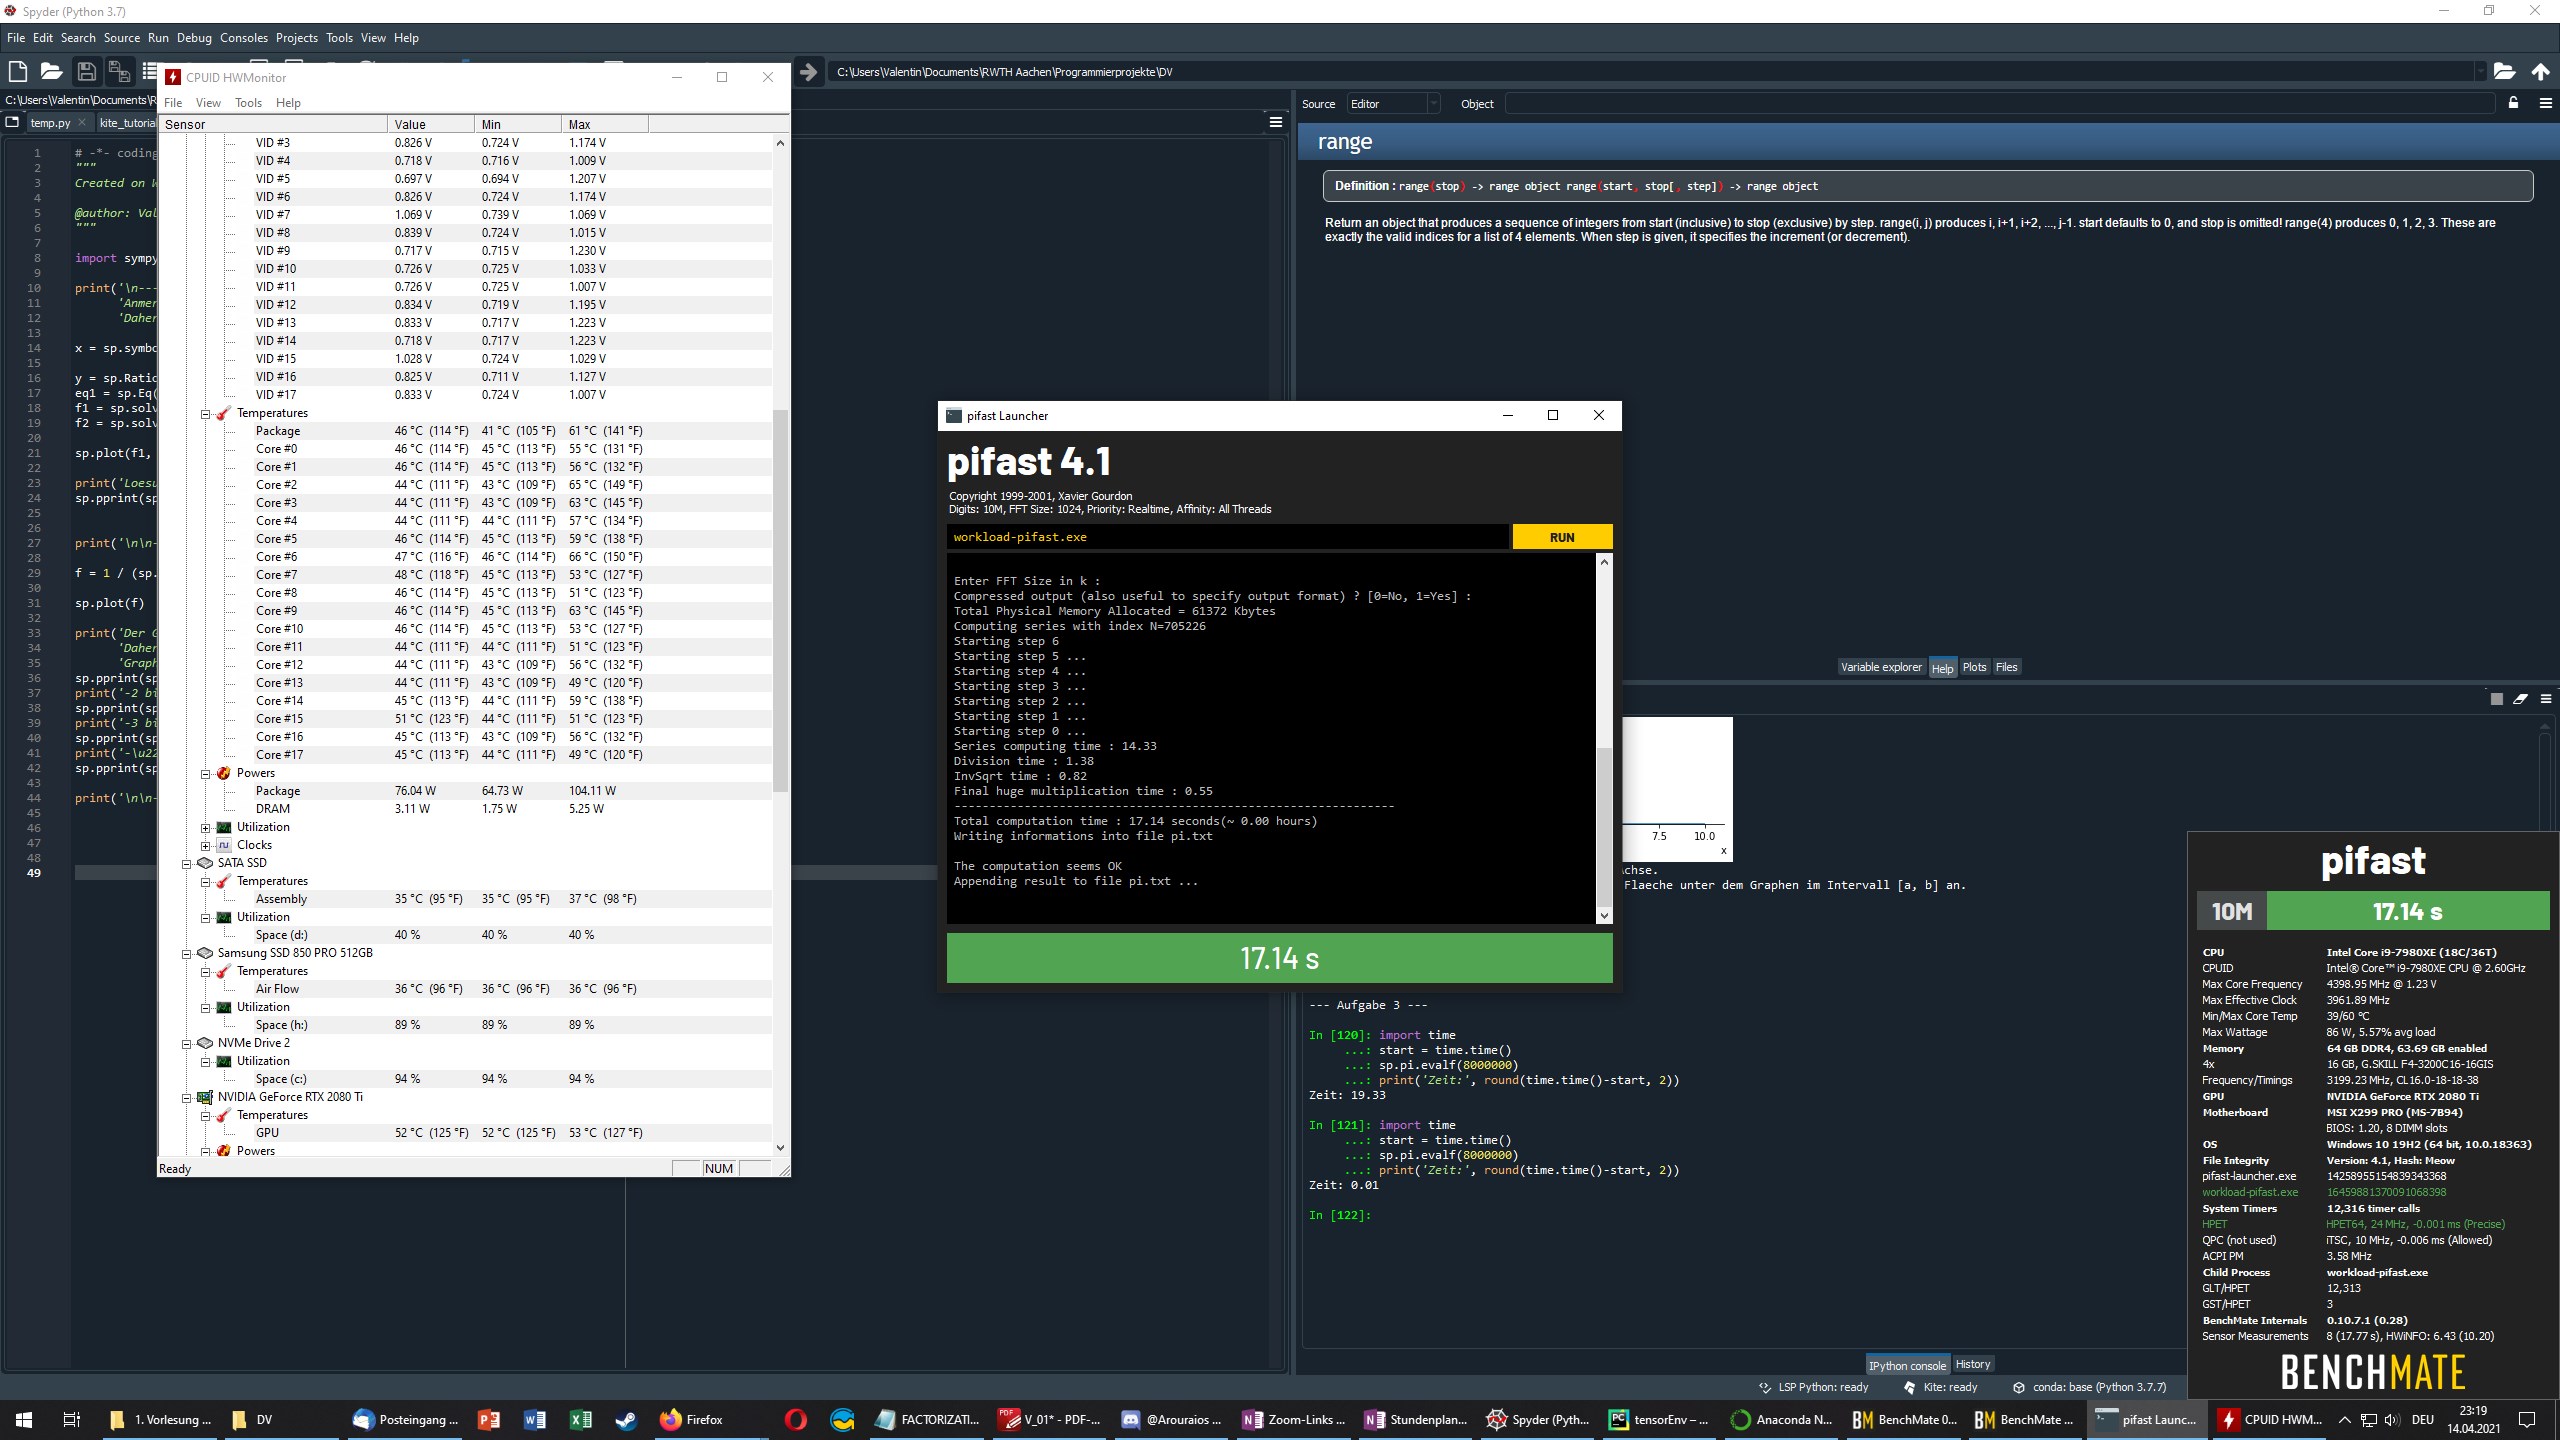The image size is (2560, 1440).
Task: Click the Value column header in HWMonitor
Action: [x=431, y=124]
